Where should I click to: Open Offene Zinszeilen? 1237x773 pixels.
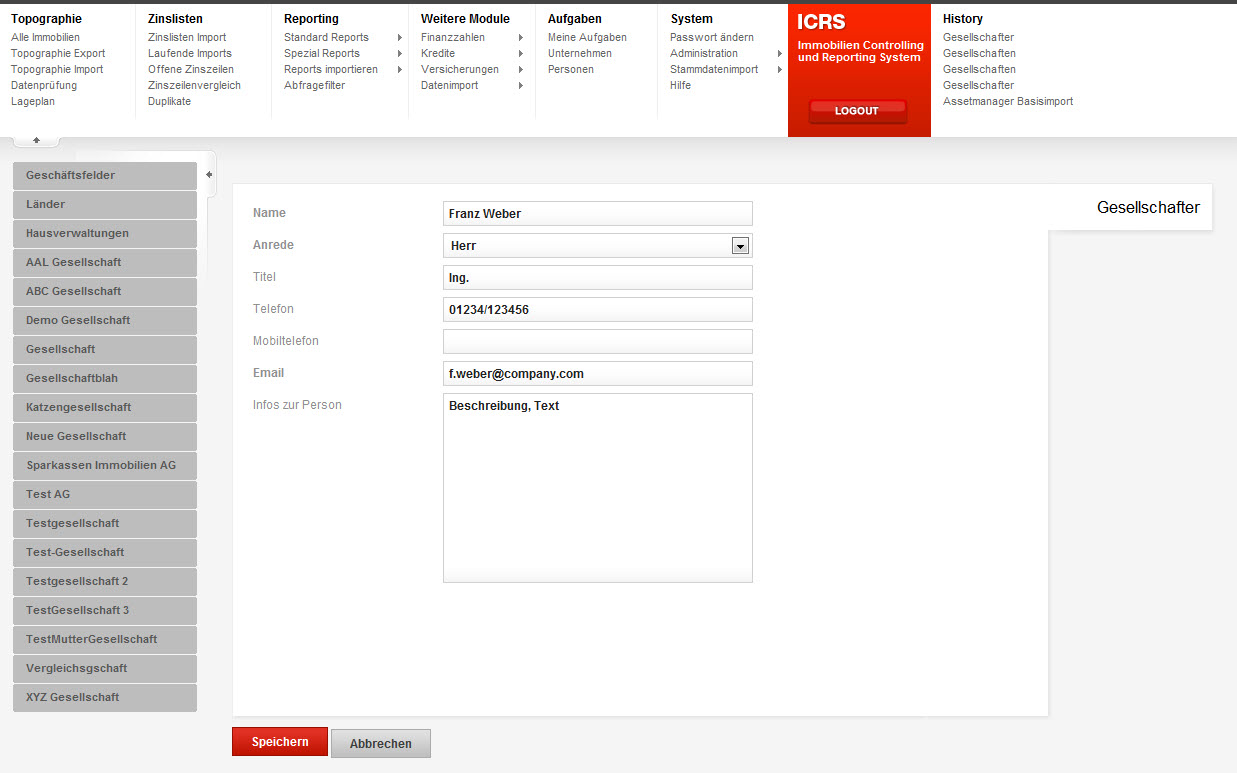point(191,69)
